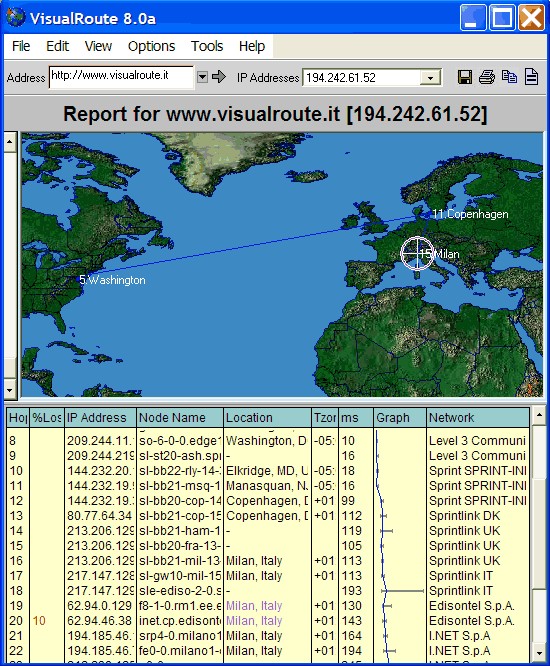Click the 5.Washington map label
Screen dimensions: 550x666
113,280
